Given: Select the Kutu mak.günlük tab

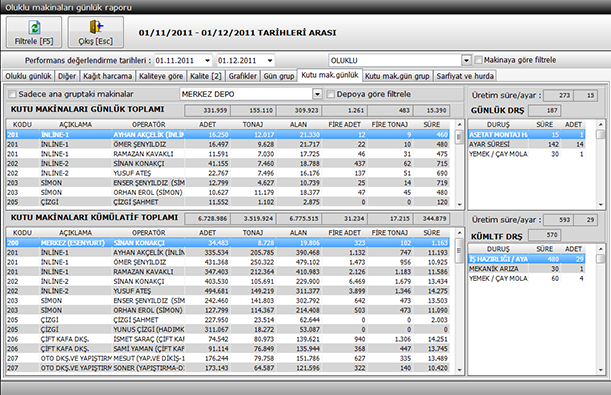Looking at the screenshot, I should [330, 75].
